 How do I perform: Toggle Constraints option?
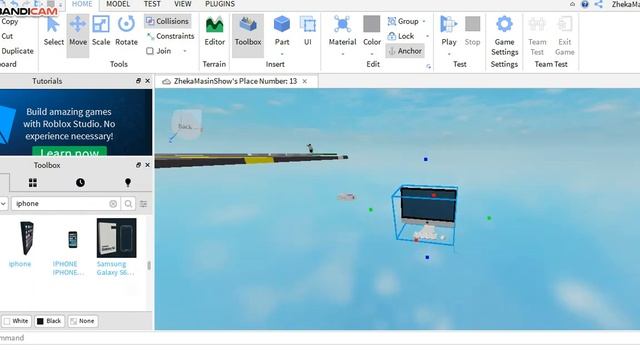[171, 36]
